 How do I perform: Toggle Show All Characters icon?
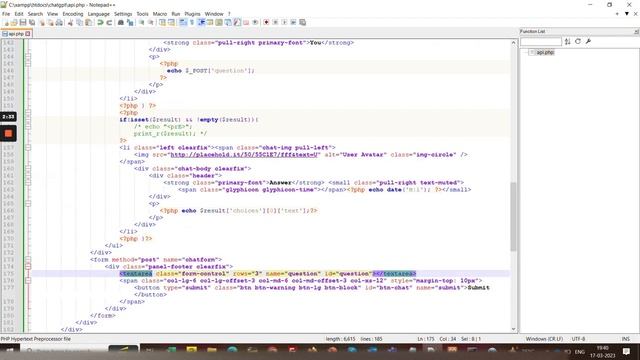click(x=192, y=22)
